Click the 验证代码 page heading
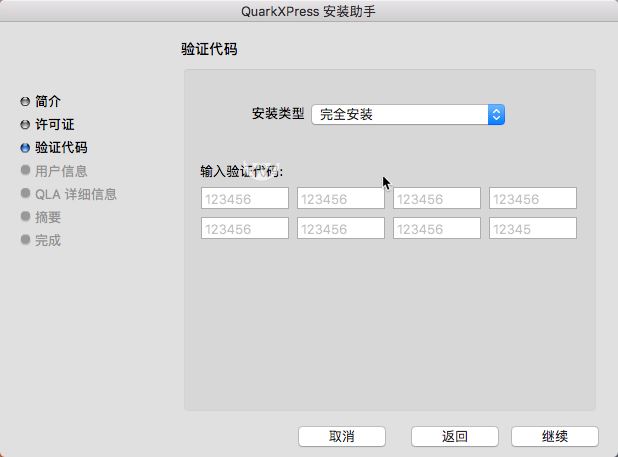618x457 pixels. (209, 49)
